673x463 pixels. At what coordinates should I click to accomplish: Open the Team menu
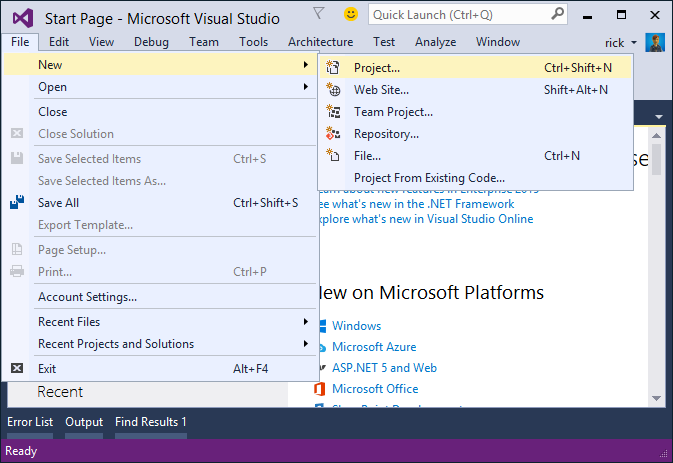tap(204, 42)
